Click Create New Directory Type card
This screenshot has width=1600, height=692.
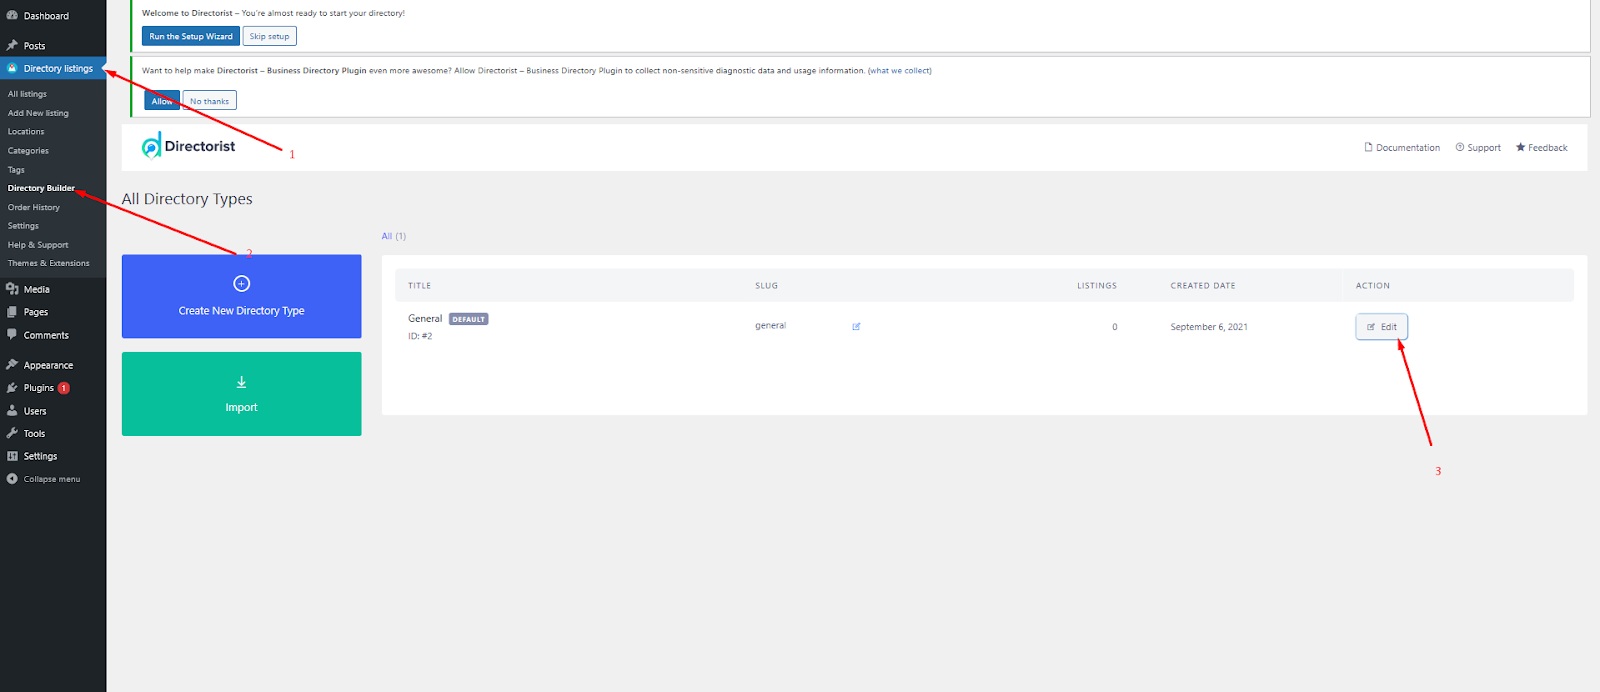[x=241, y=296]
